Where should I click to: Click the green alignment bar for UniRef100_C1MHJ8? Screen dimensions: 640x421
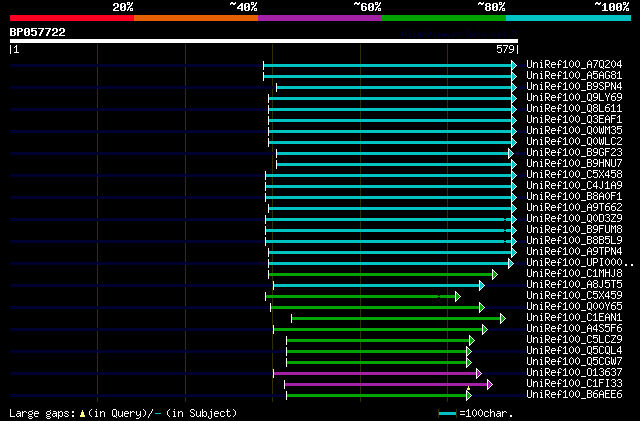click(x=381, y=275)
